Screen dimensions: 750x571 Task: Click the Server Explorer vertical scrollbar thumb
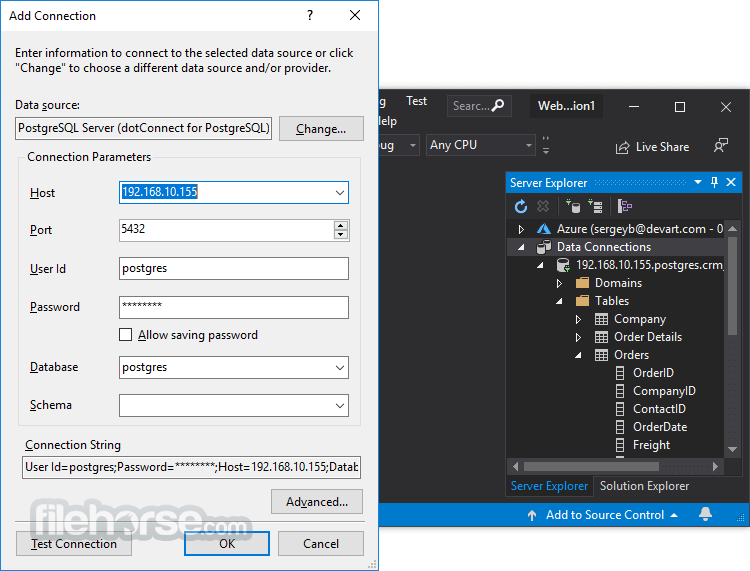(732, 286)
